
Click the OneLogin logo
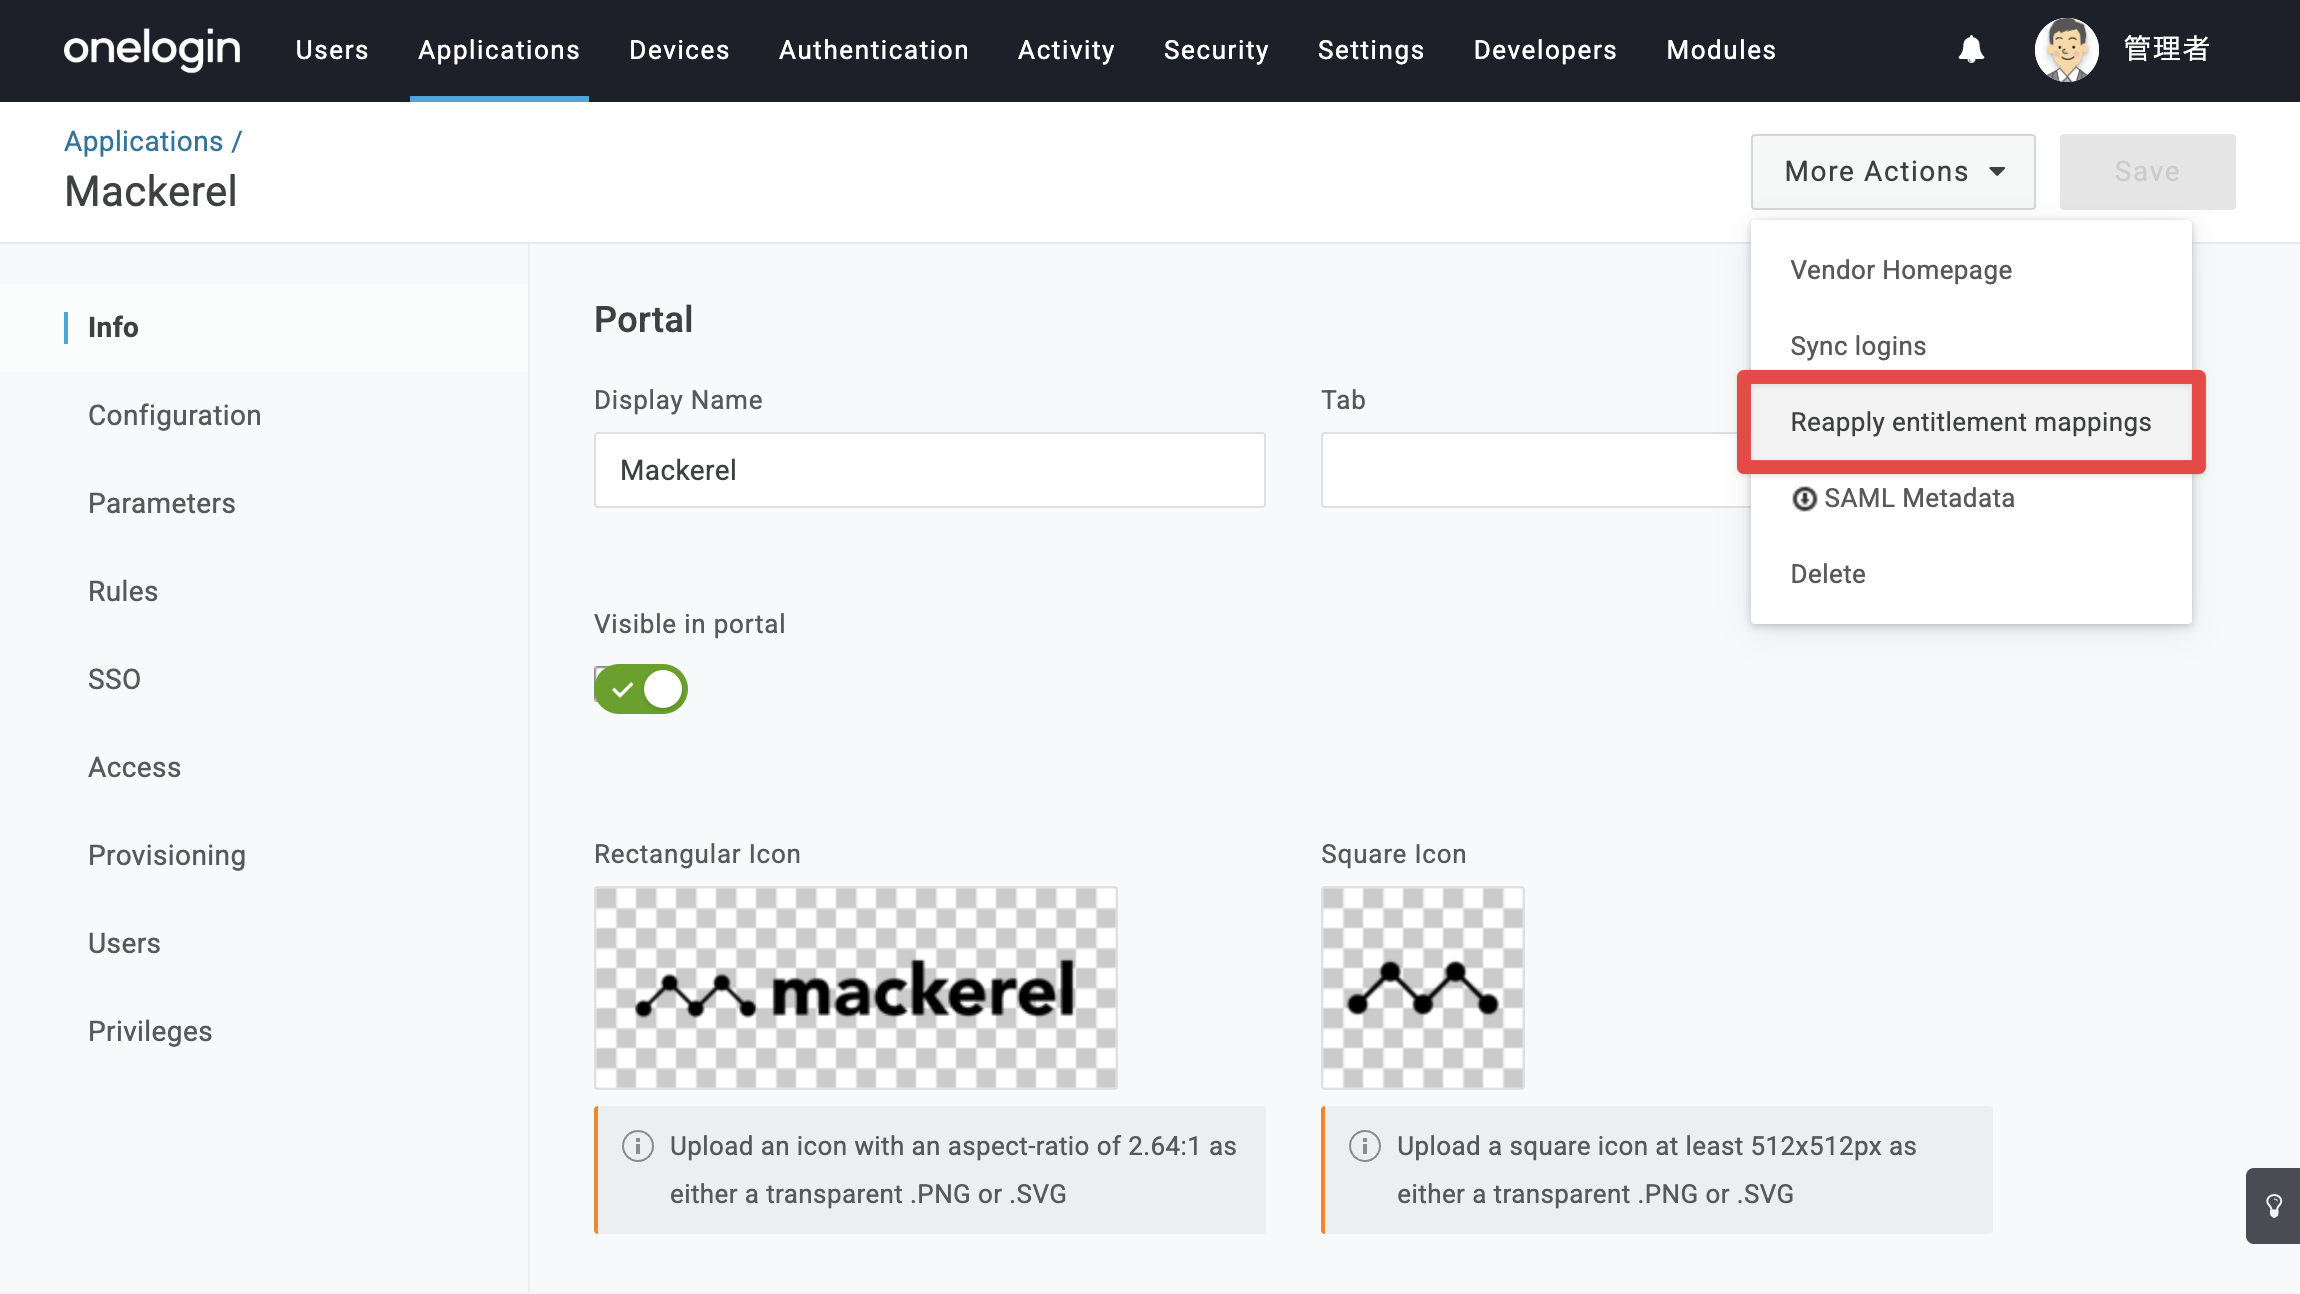(152, 49)
